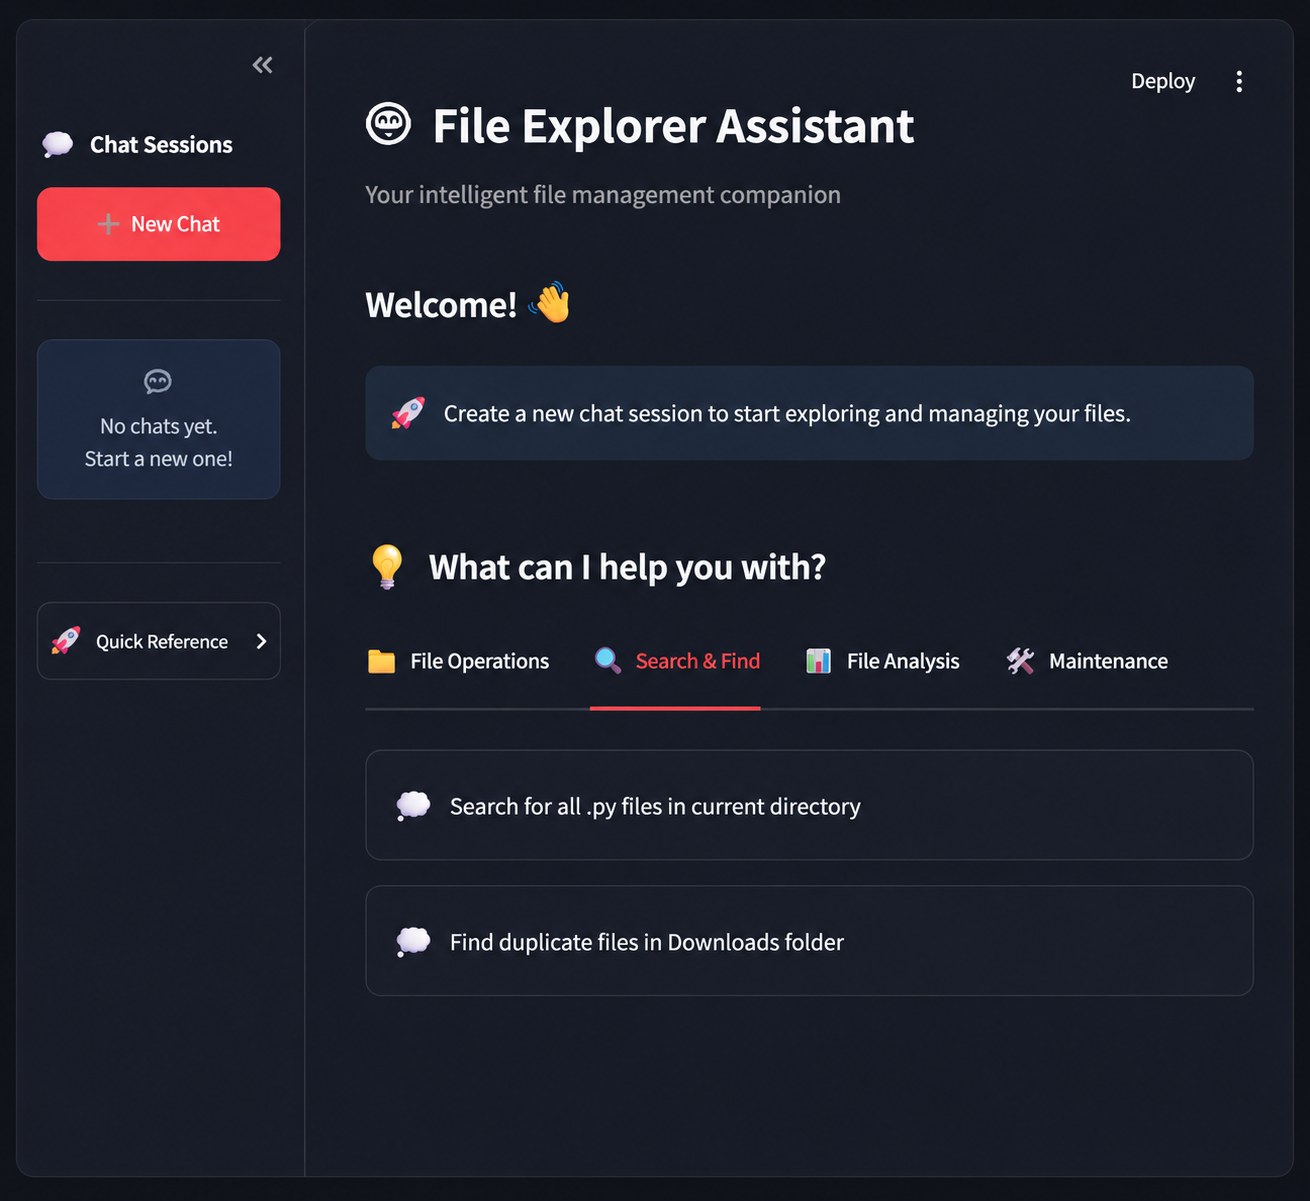Collapse sidebar with double chevron icon
The height and width of the screenshot is (1201, 1310).
[262, 65]
